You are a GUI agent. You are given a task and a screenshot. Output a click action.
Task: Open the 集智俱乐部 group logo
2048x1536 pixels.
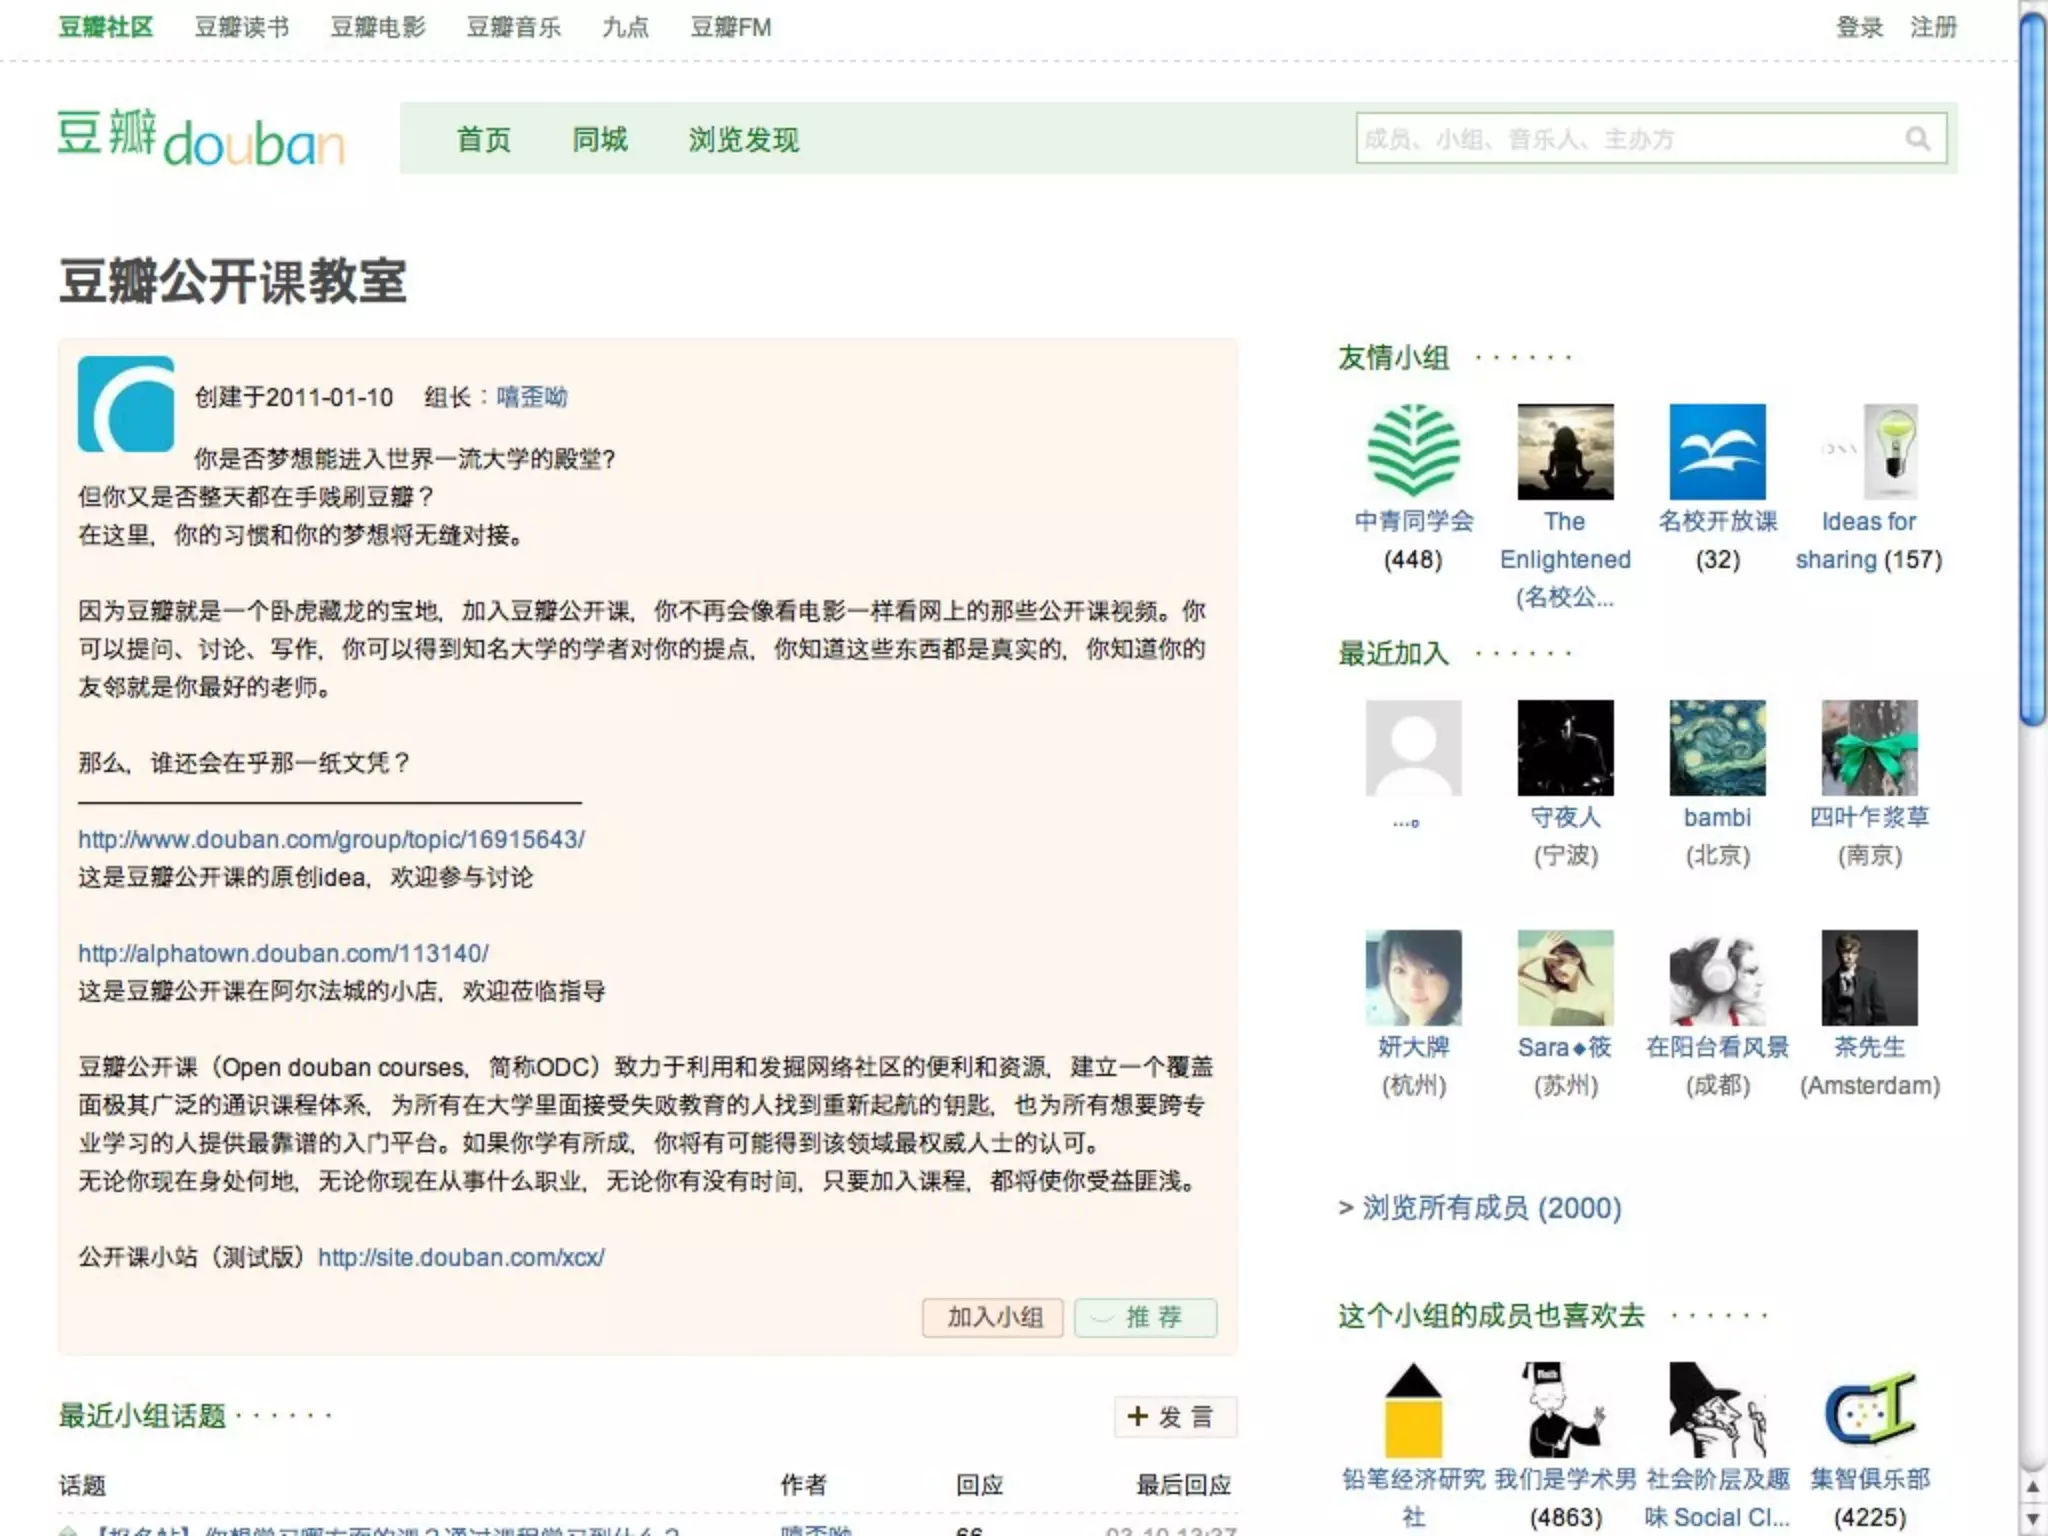tap(1869, 1410)
